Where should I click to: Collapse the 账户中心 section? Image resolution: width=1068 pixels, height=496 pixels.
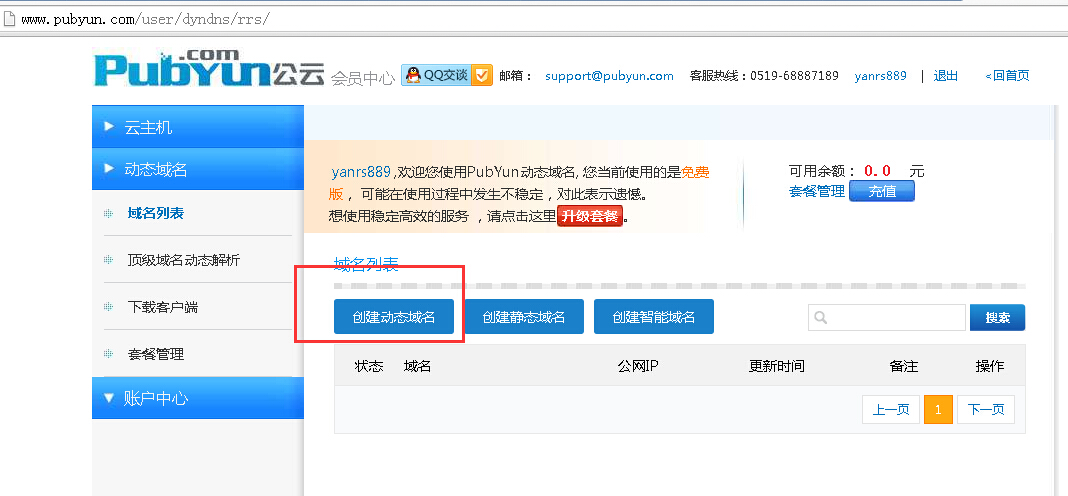[x=198, y=398]
